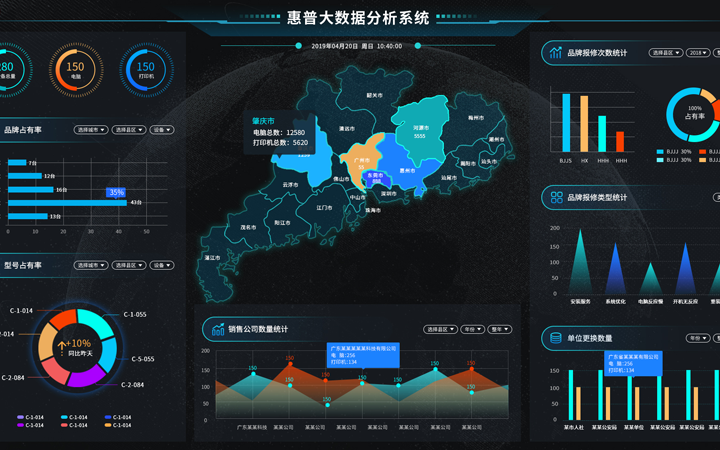Viewport: 720px width, 450px height.
Task: Click the database stack icon beside 单位更换数量
Action: (x=556, y=338)
